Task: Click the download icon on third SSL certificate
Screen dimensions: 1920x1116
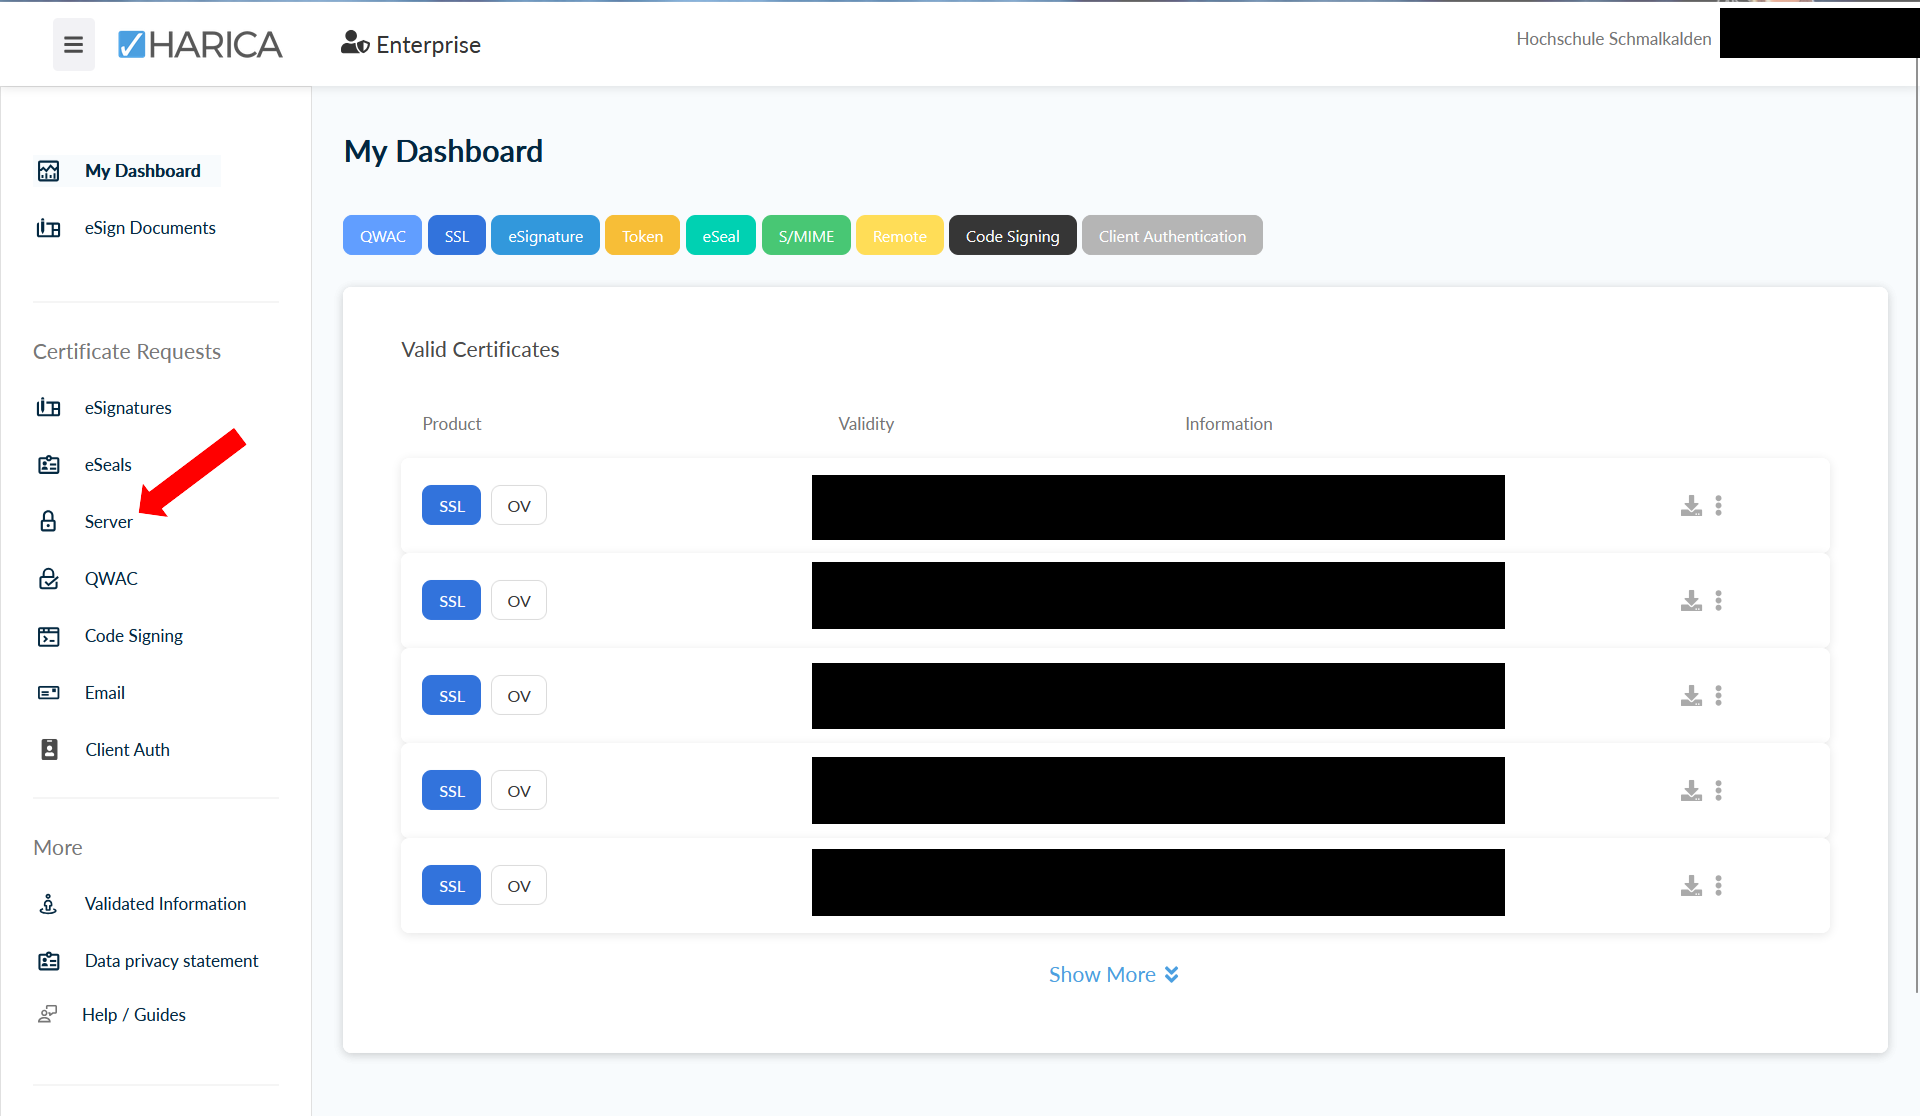Action: [x=1691, y=696]
